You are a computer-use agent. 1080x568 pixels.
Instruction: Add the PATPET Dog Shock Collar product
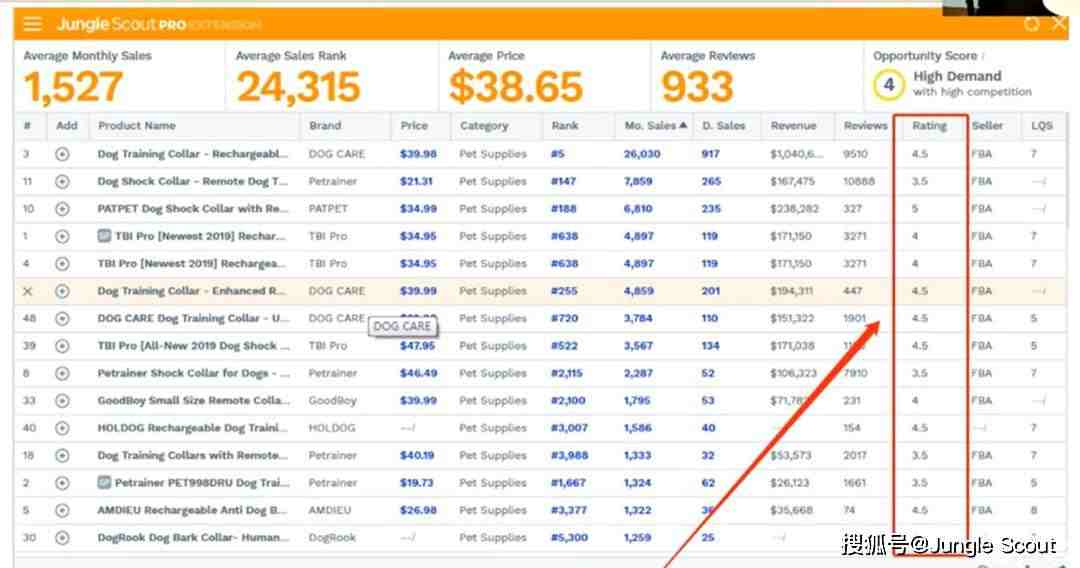(62, 209)
